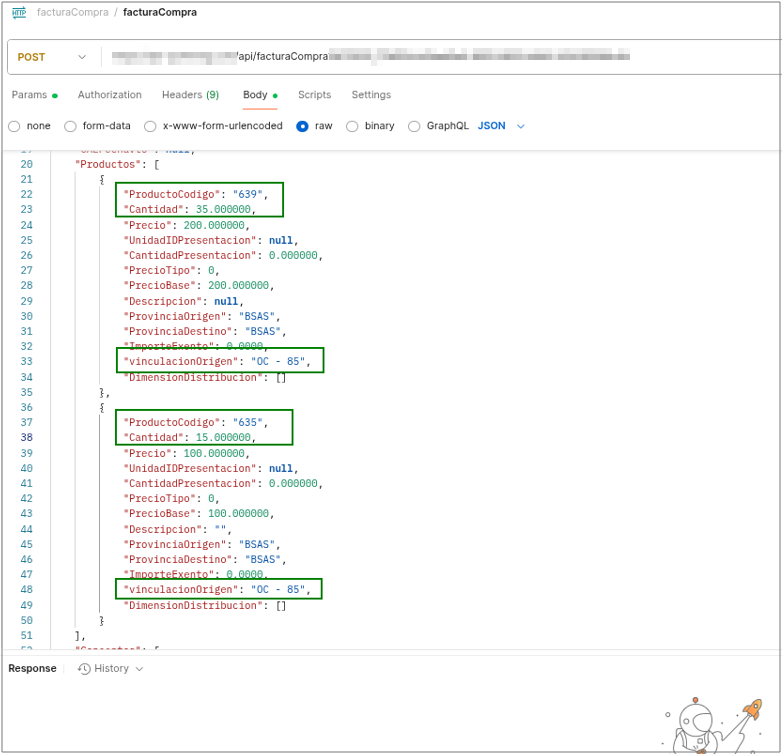Open the request Settings tab

click(x=371, y=95)
